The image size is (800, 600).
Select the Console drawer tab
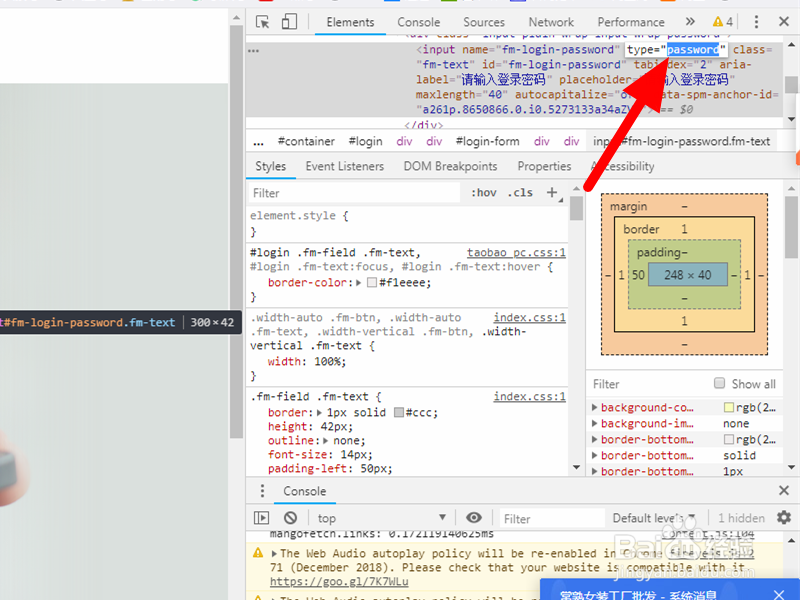coord(305,491)
